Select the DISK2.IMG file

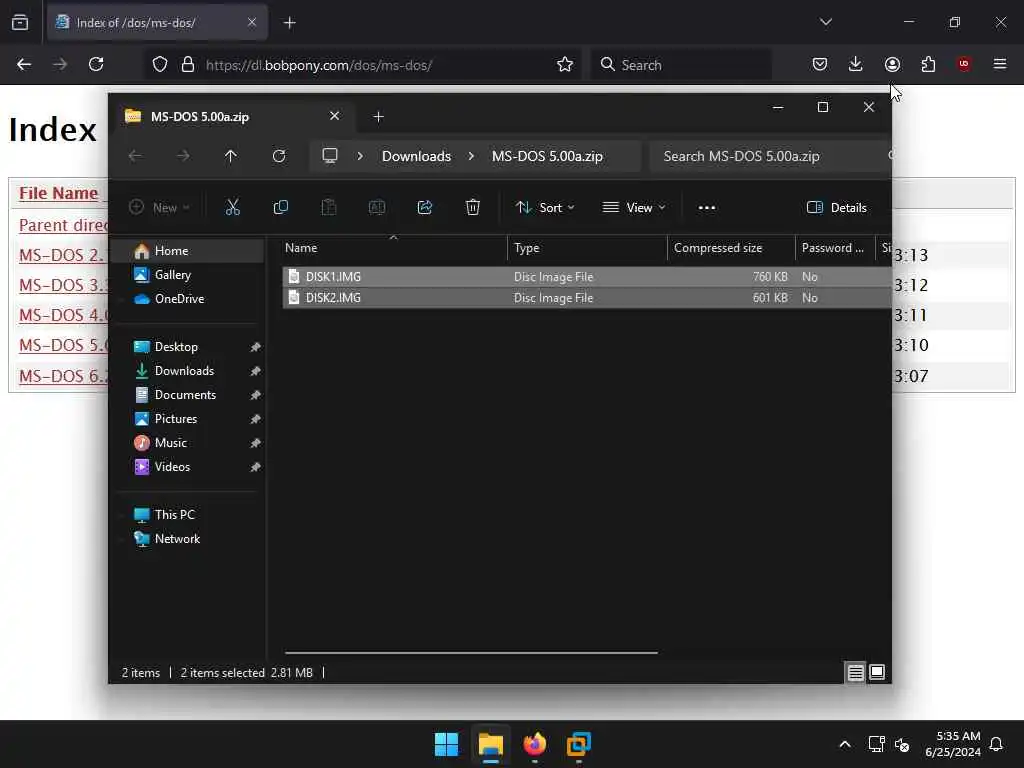point(586,298)
